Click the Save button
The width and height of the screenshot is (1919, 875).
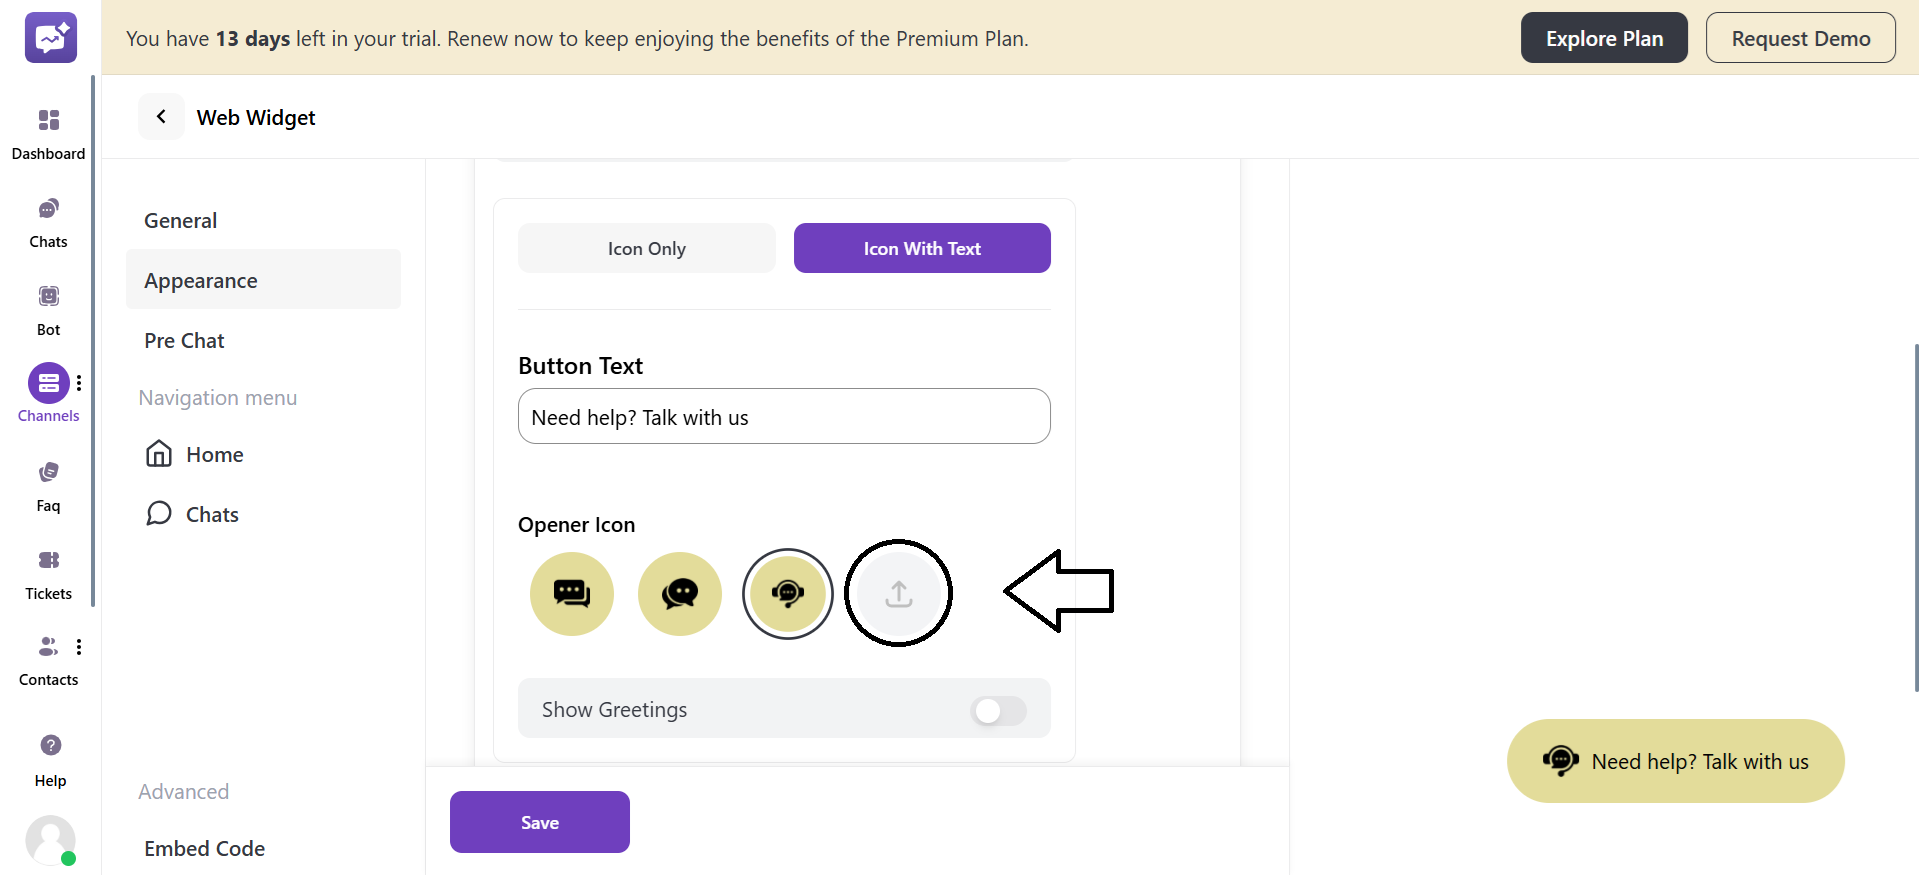click(x=540, y=822)
